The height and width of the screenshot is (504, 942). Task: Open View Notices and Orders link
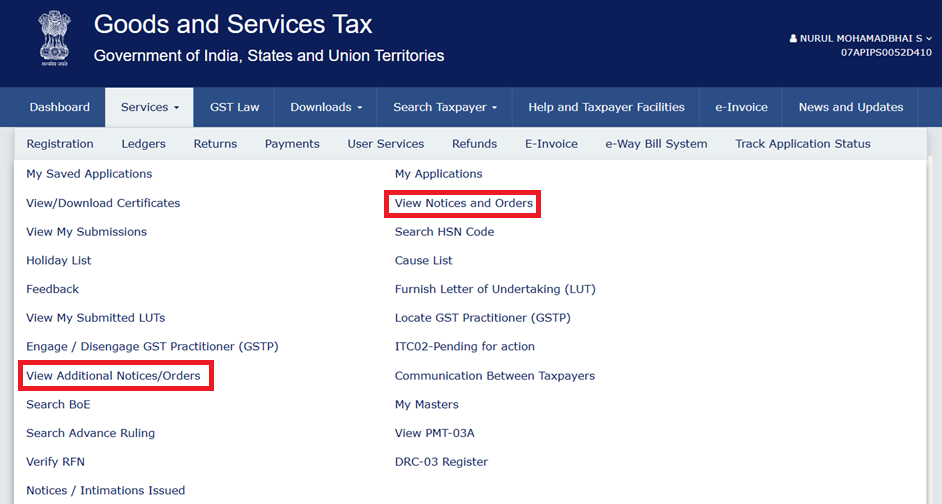point(464,203)
